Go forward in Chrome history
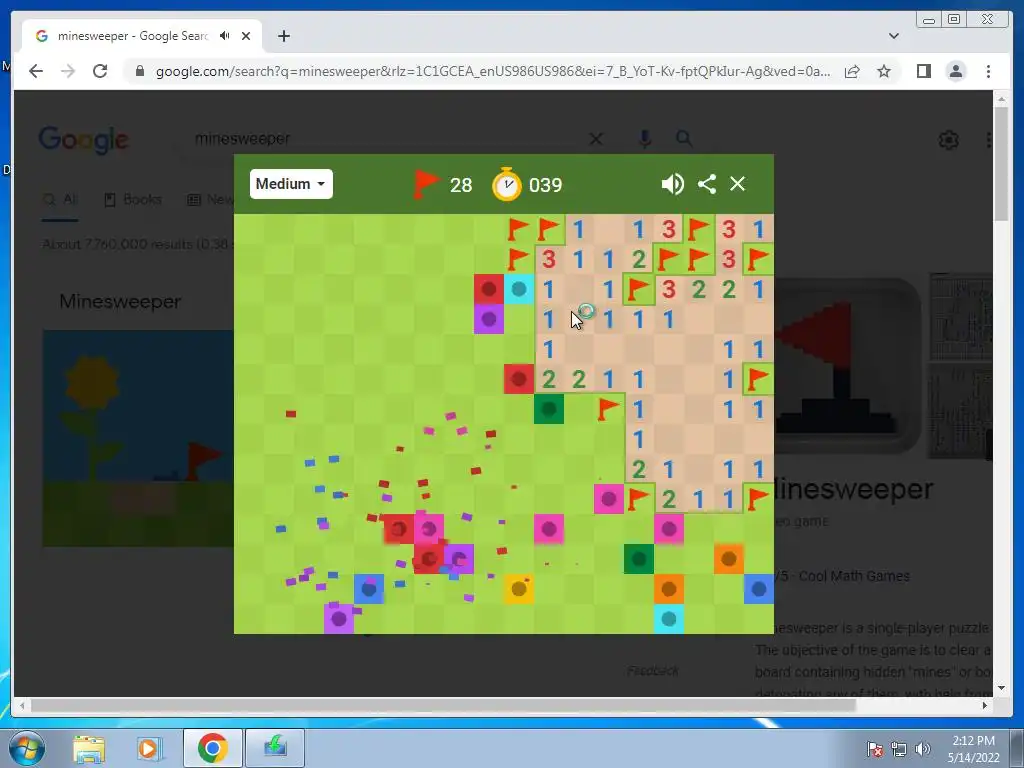The height and width of the screenshot is (768, 1024). tap(68, 71)
